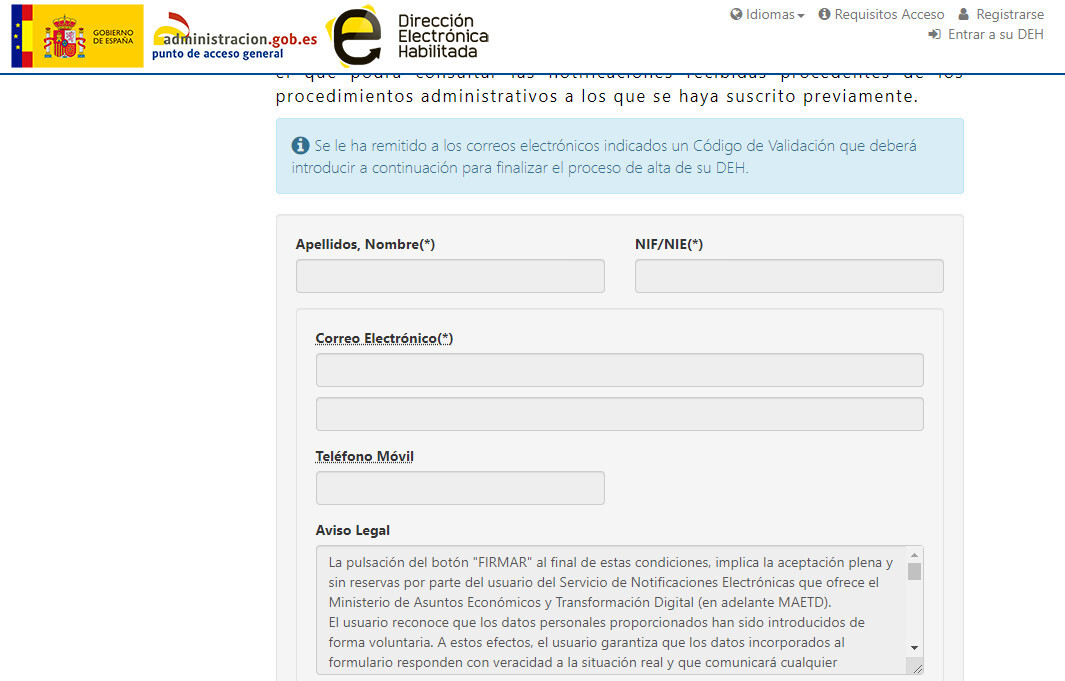Focus the Teléfono Móvil field

460,488
